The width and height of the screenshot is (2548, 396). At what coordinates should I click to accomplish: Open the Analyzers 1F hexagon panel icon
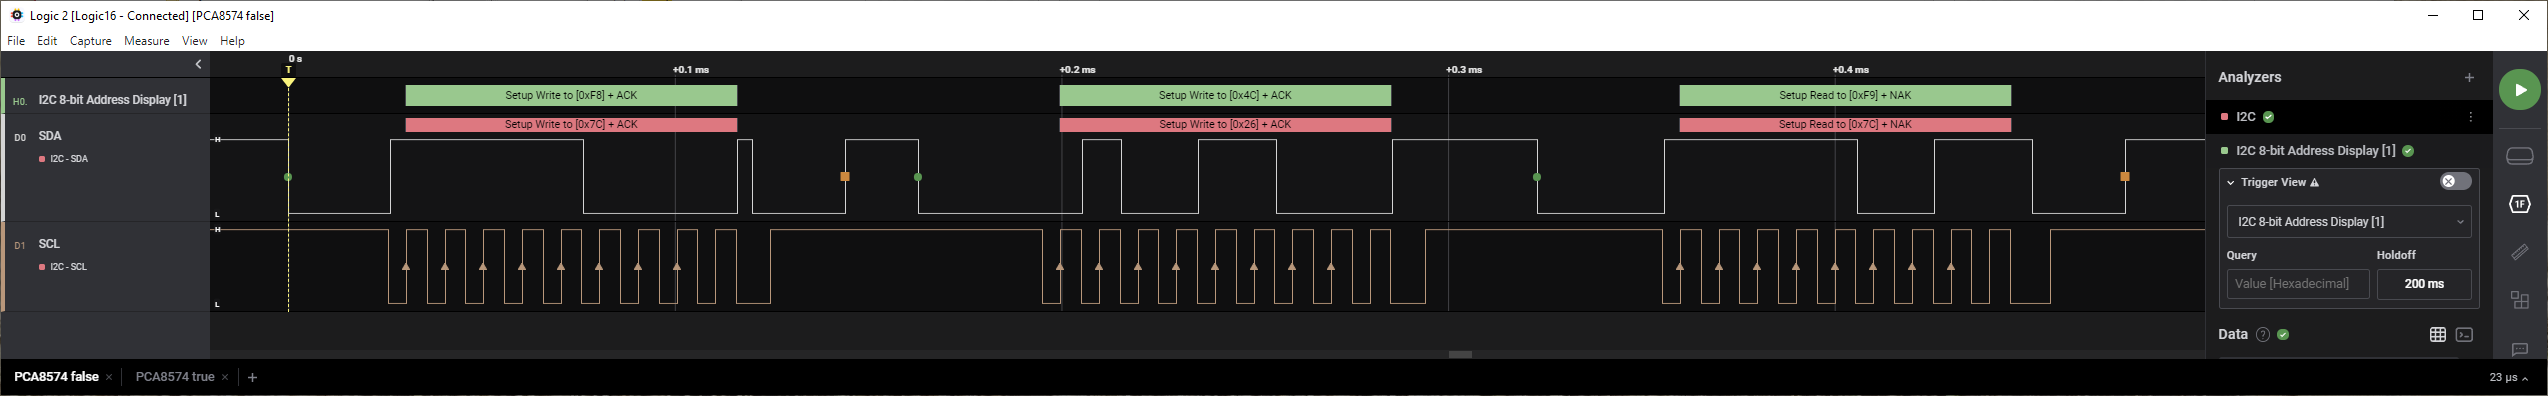[x=2520, y=204]
